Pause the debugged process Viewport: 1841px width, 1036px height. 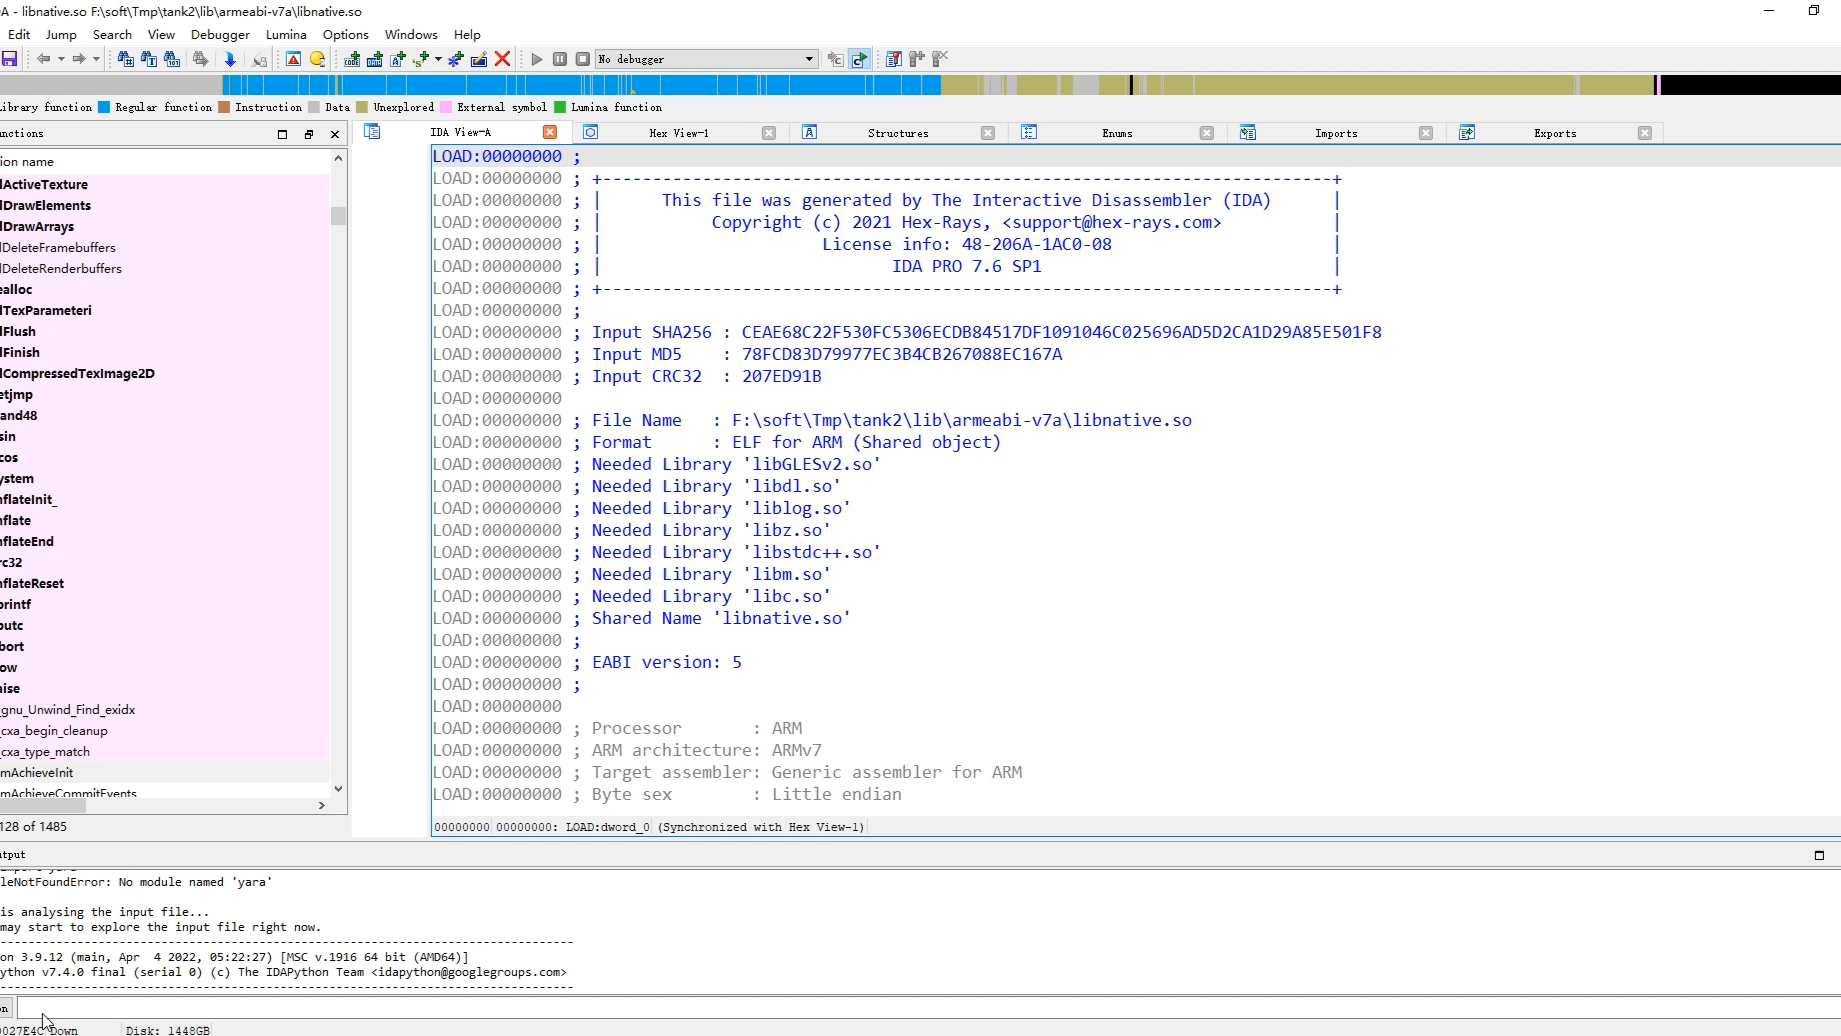(x=560, y=60)
